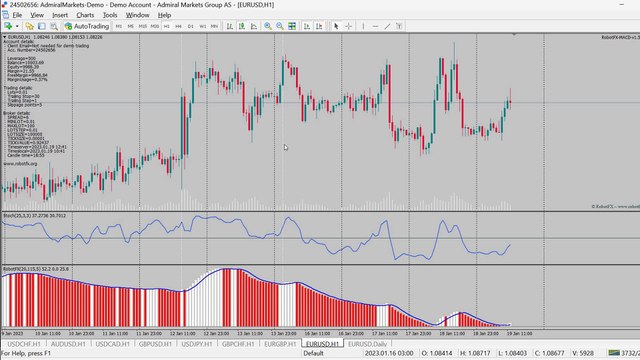Draw a vertical line tool
This screenshot has height=360, width=640.
pyautogui.click(x=363, y=26)
